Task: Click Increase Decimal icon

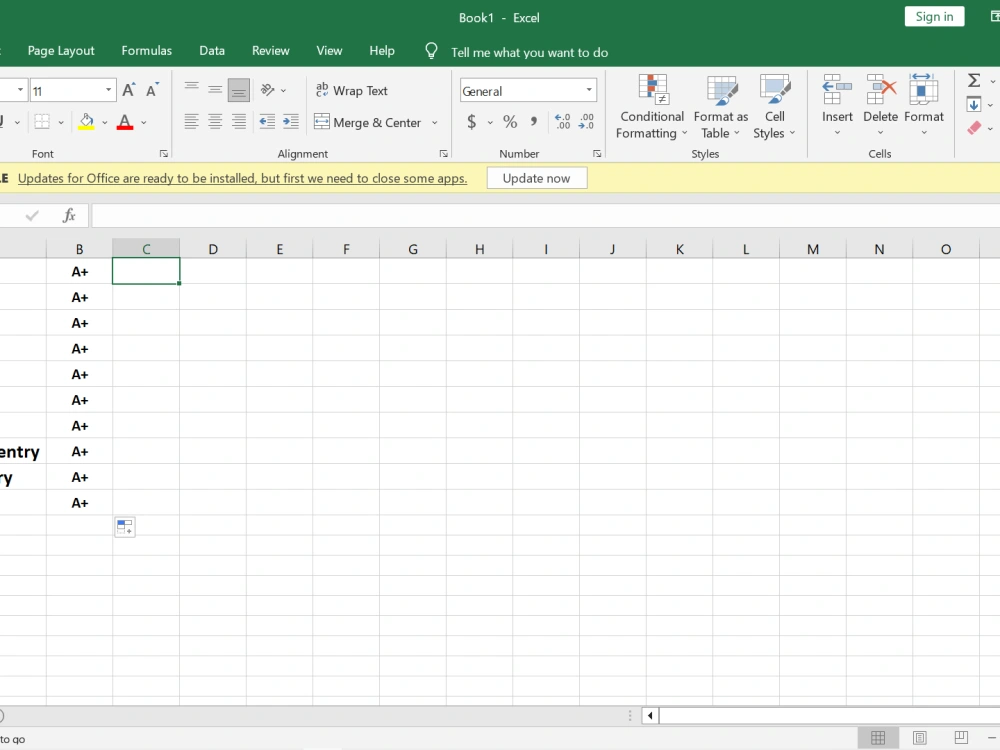Action: tap(562, 122)
